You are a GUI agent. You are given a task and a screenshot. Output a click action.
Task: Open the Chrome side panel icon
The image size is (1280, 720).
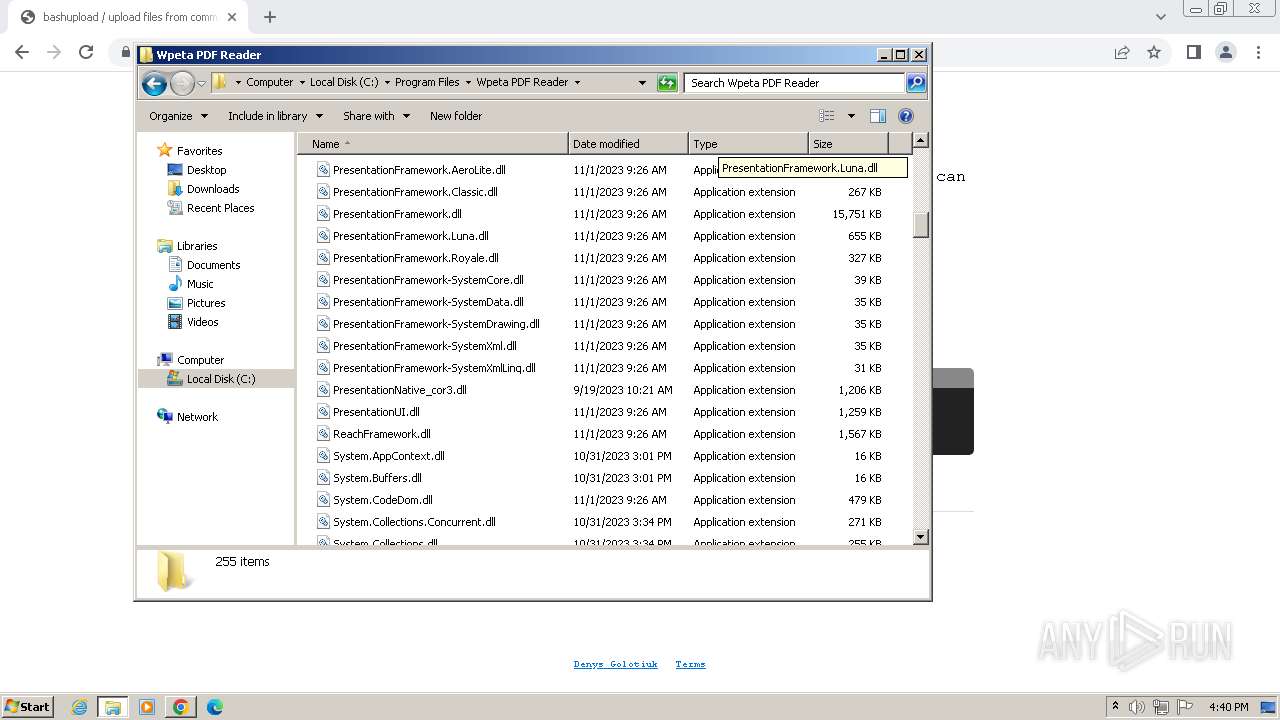coord(1193,52)
